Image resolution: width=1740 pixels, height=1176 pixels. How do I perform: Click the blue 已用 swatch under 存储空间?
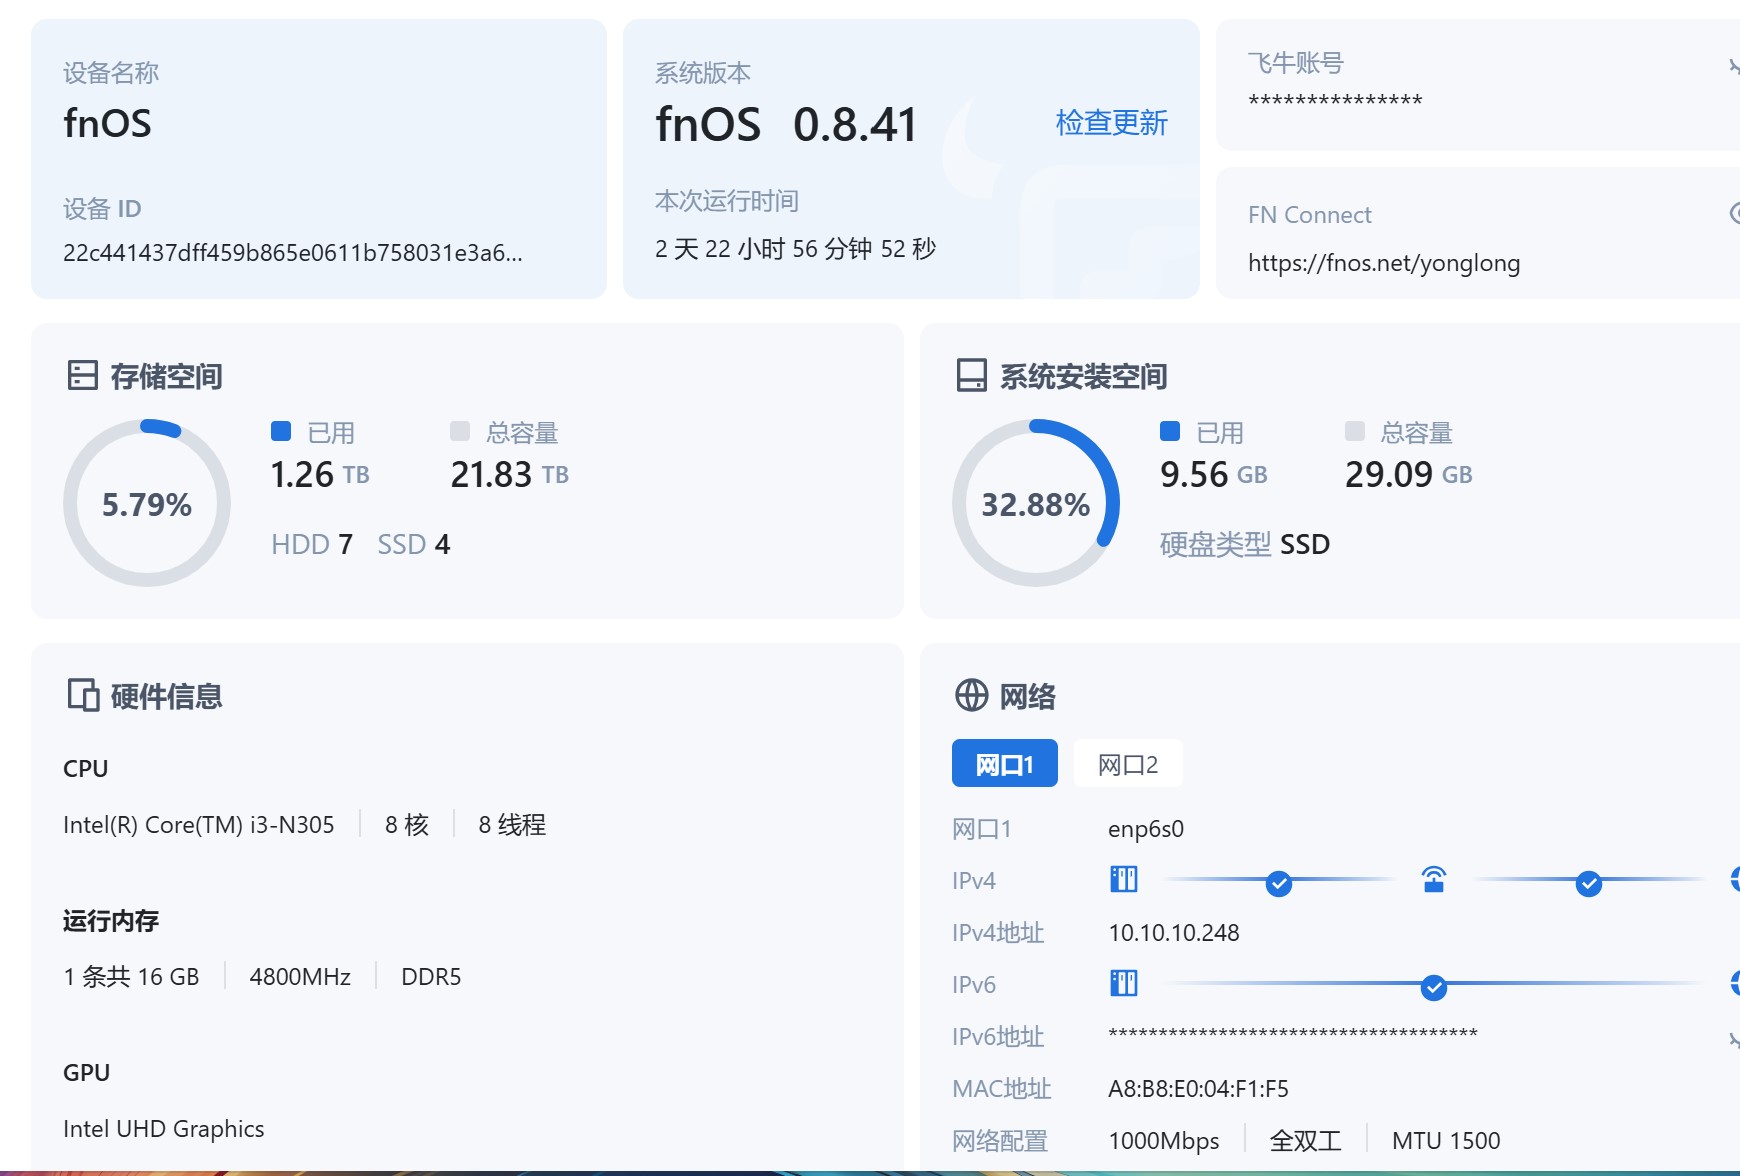(x=281, y=431)
